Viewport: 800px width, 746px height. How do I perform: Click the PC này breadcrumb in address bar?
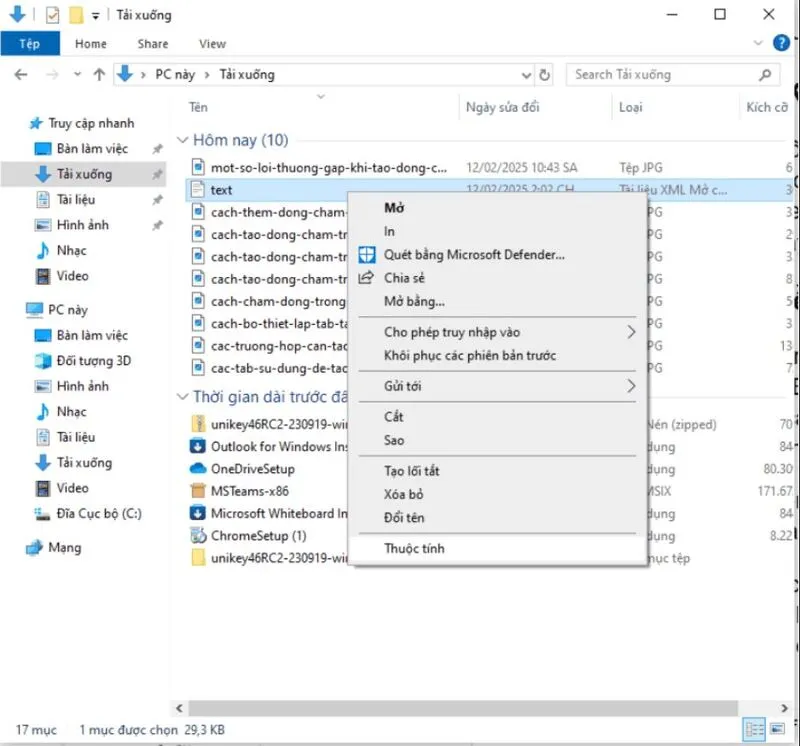pyautogui.click(x=175, y=75)
